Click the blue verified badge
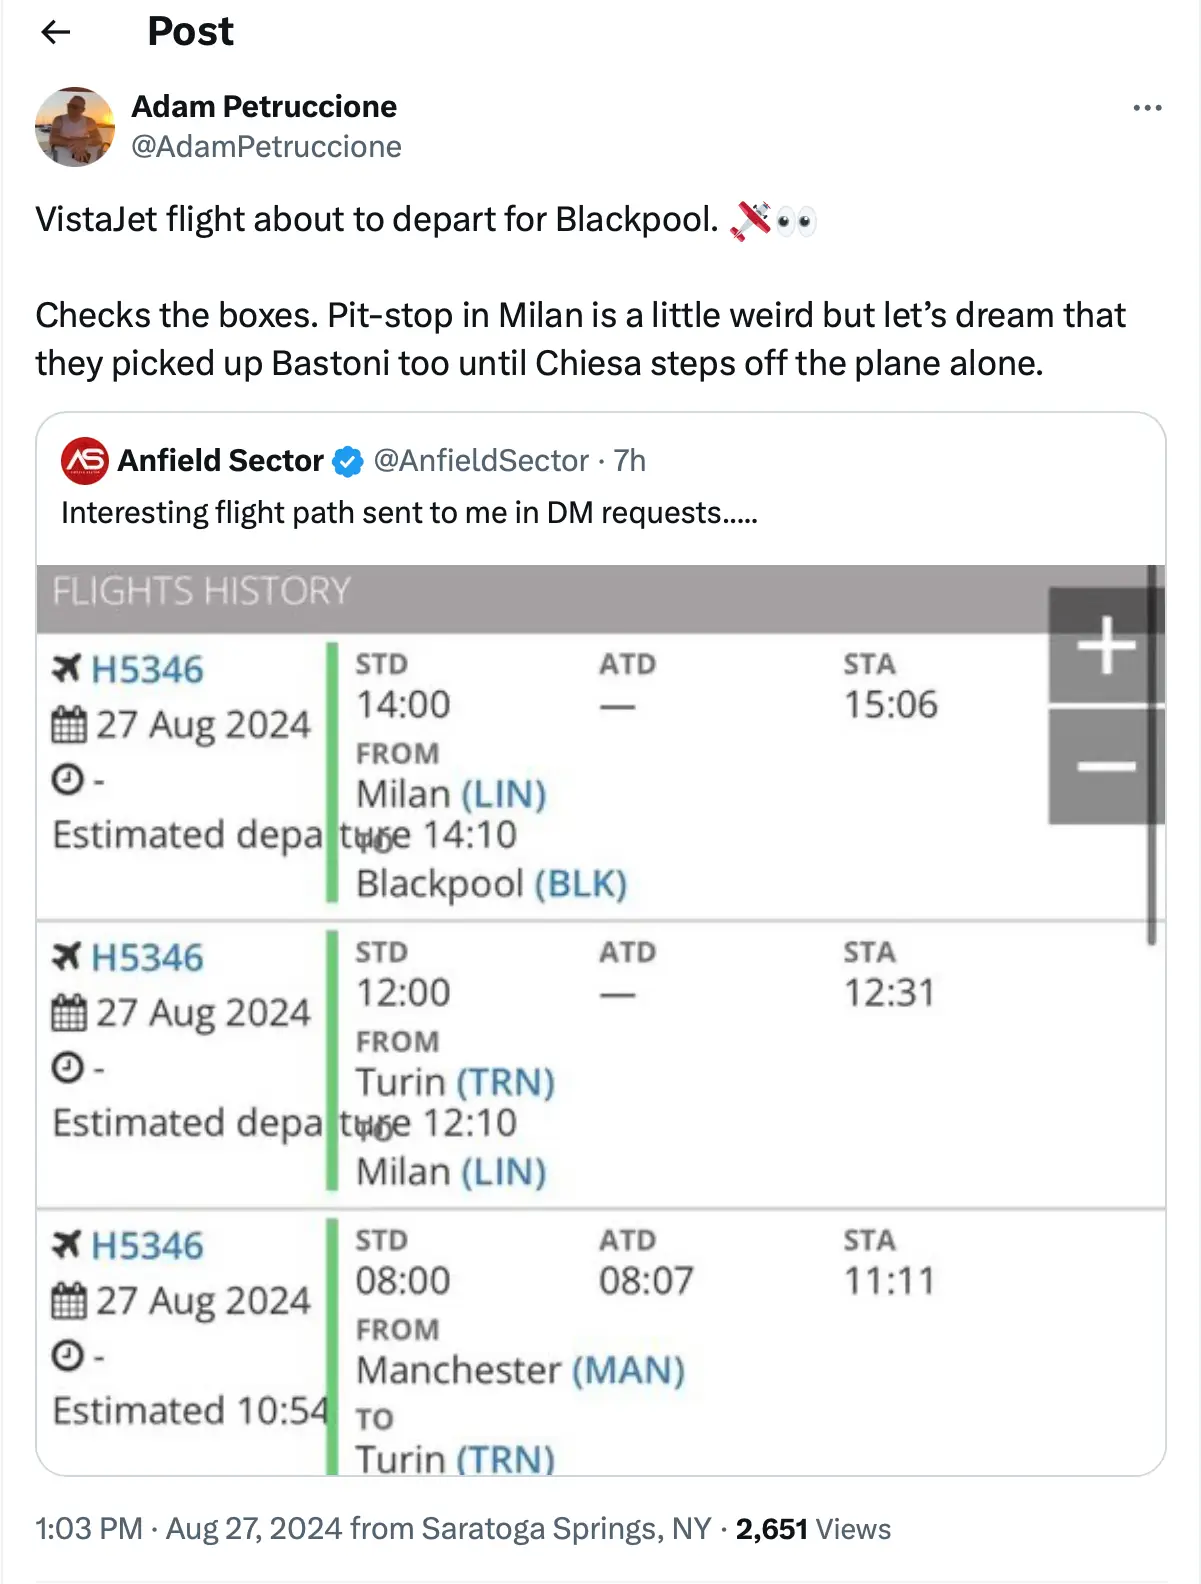The height and width of the screenshot is (1584, 1201). 347,461
